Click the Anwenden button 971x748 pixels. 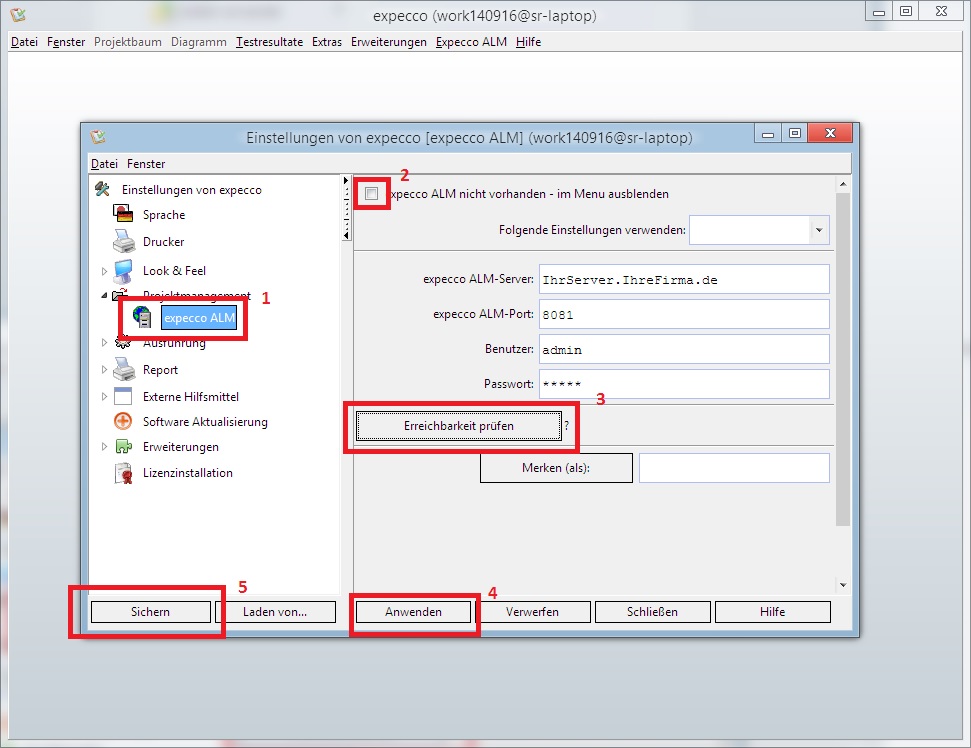tap(413, 612)
